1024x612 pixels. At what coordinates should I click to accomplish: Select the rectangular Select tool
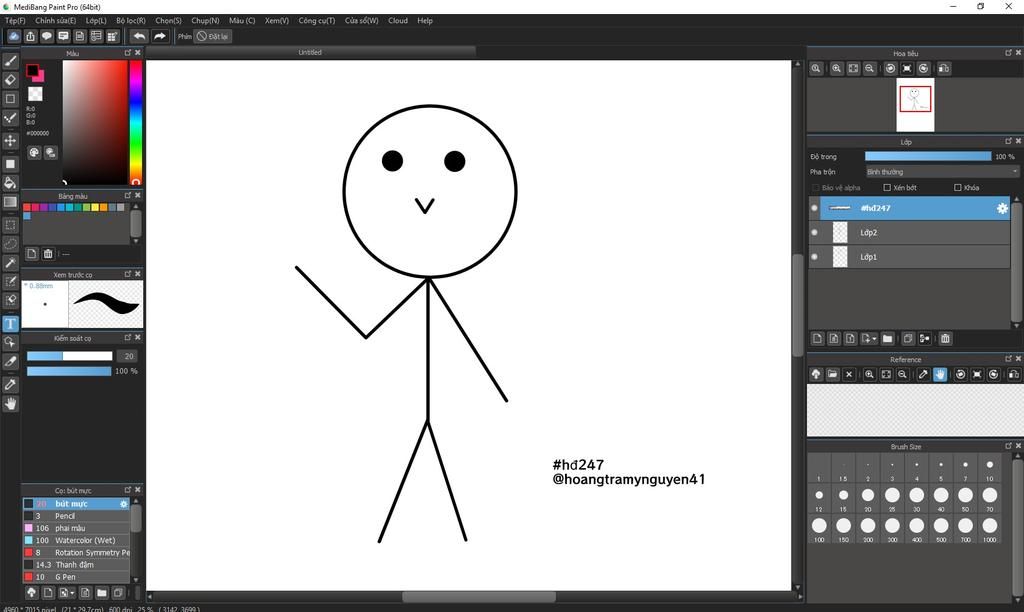pyautogui.click(x=10, y=225)
